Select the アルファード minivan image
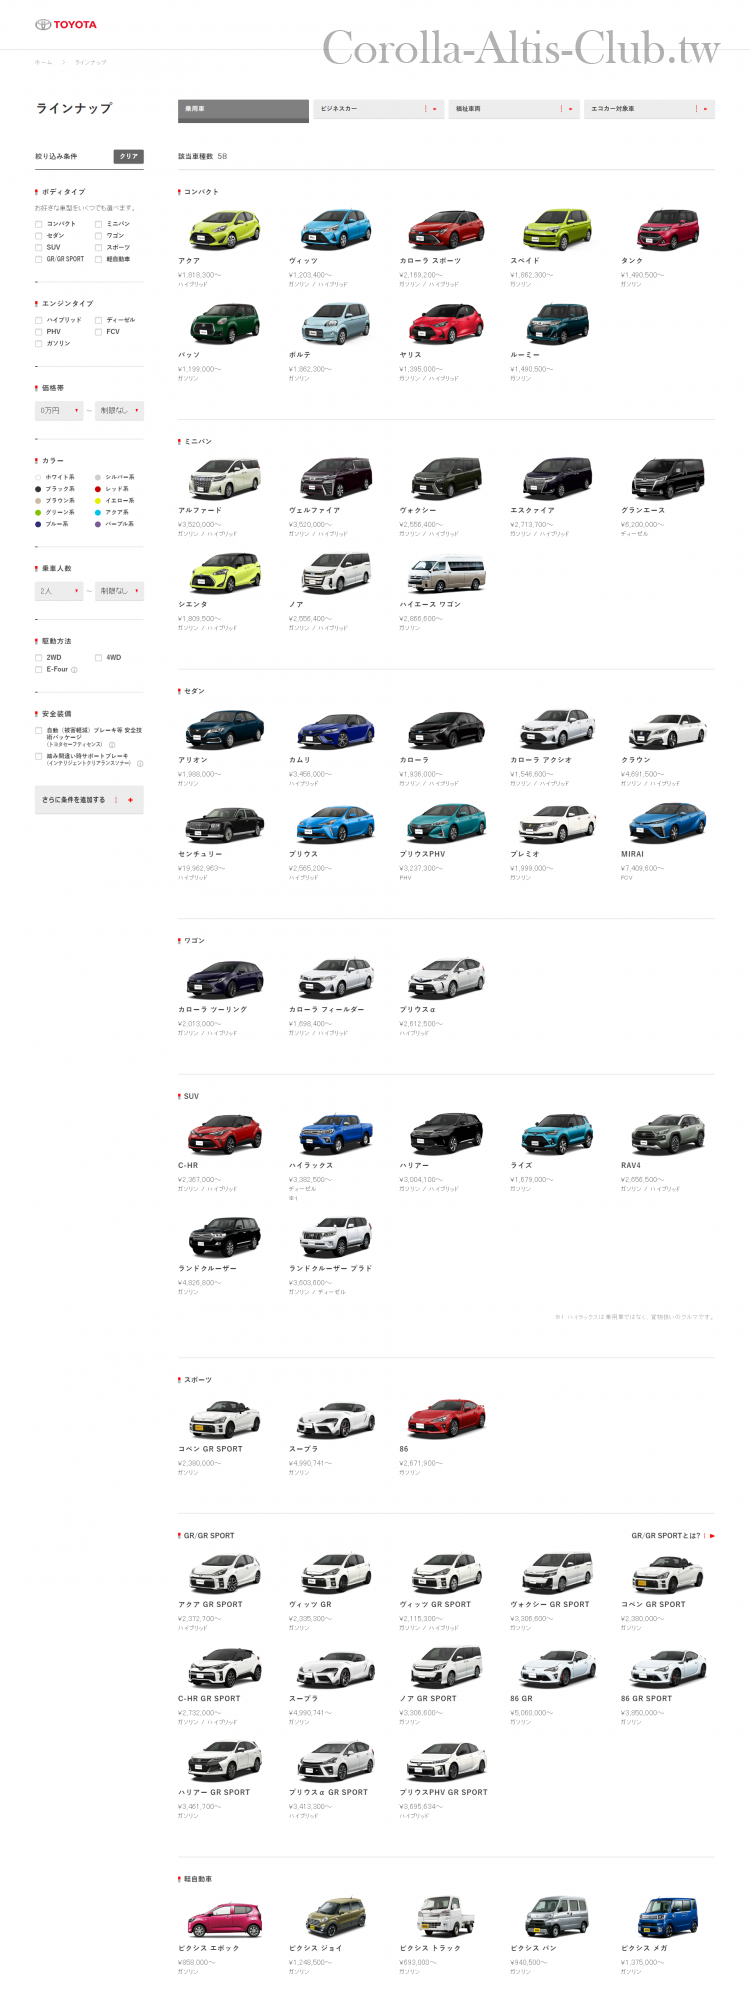 coord(225,479)
